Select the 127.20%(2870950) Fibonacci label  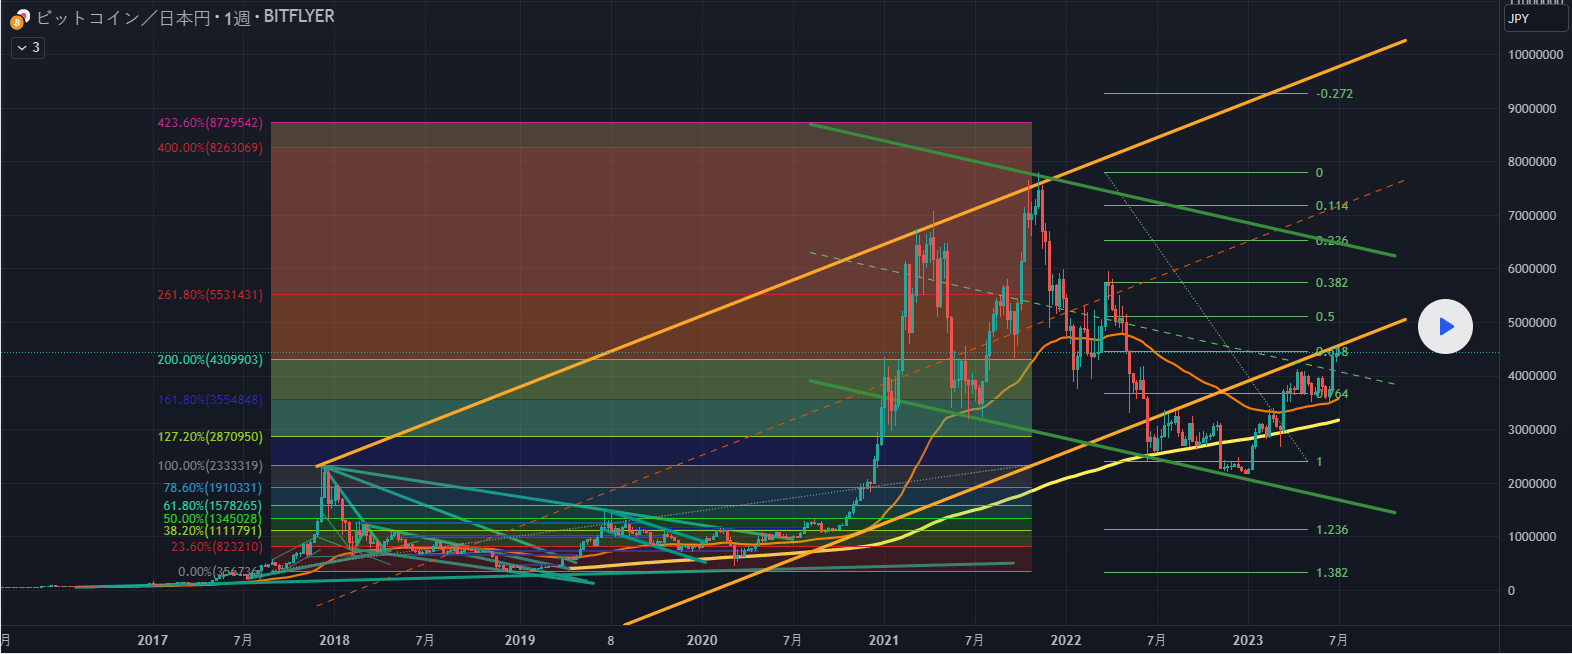(x=210, y=437)
